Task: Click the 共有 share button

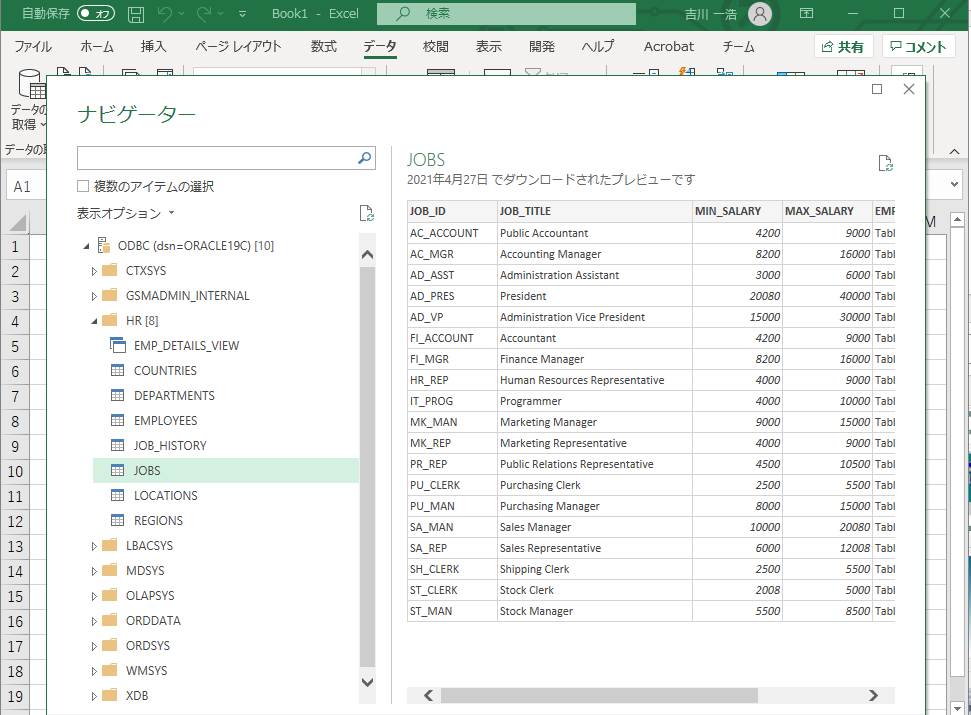Action: pos(843,47)
